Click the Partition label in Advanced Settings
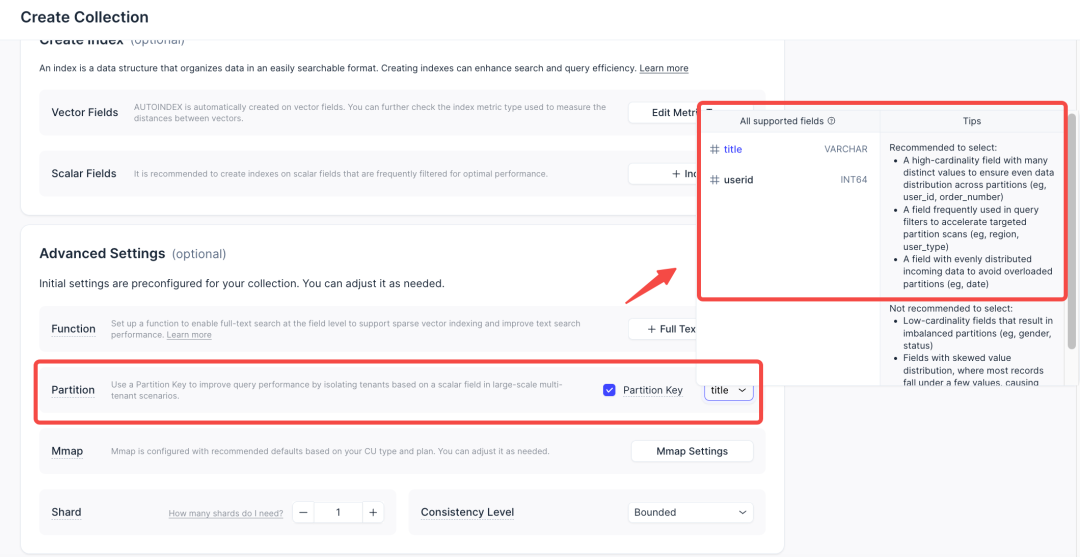 (73, 390)
